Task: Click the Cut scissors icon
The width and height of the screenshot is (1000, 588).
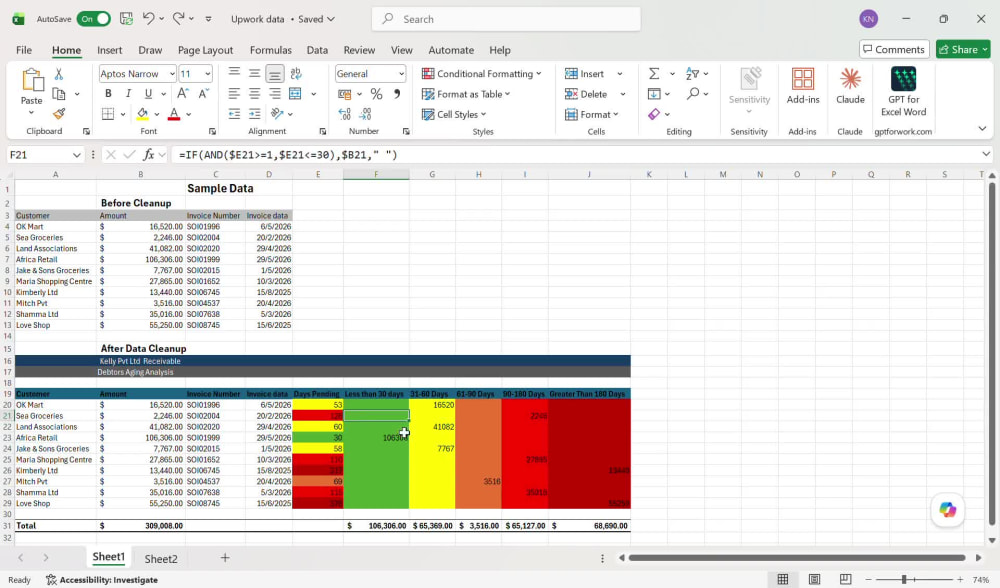Action: coord(59,74)
